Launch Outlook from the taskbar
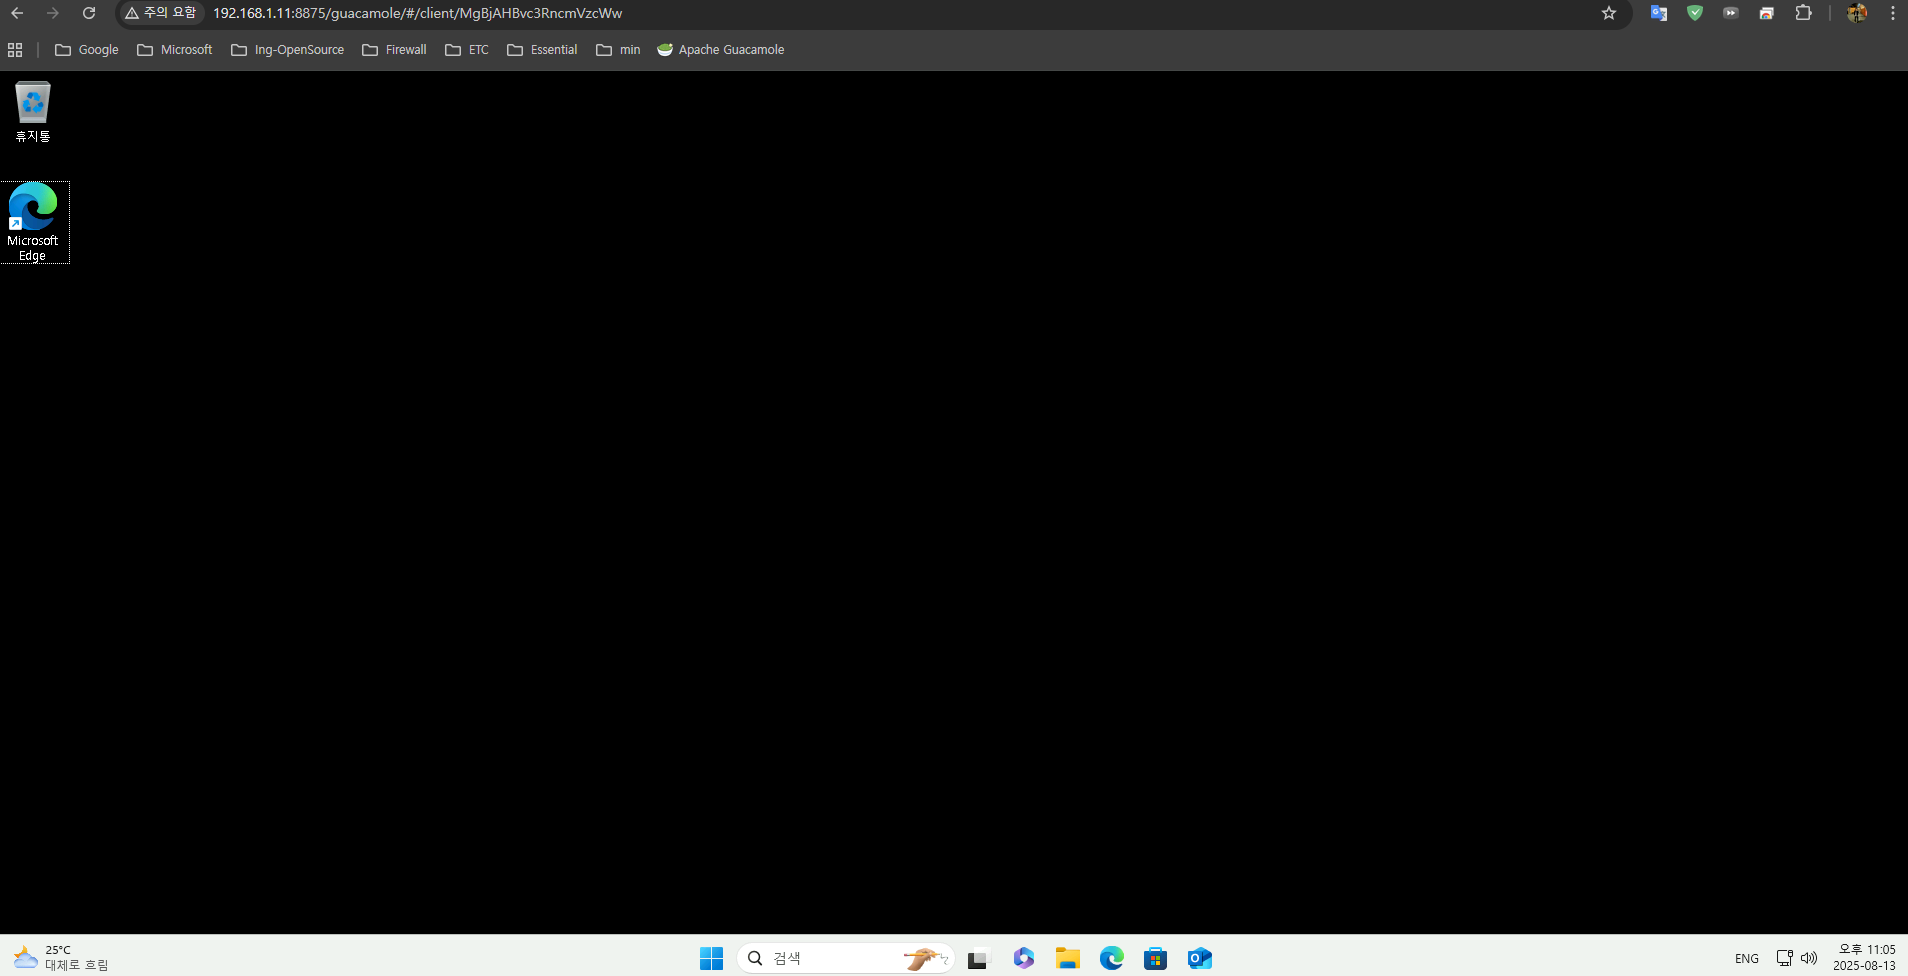The width and height of the screenshot is (1908, 976). [x=1199, y=958]
